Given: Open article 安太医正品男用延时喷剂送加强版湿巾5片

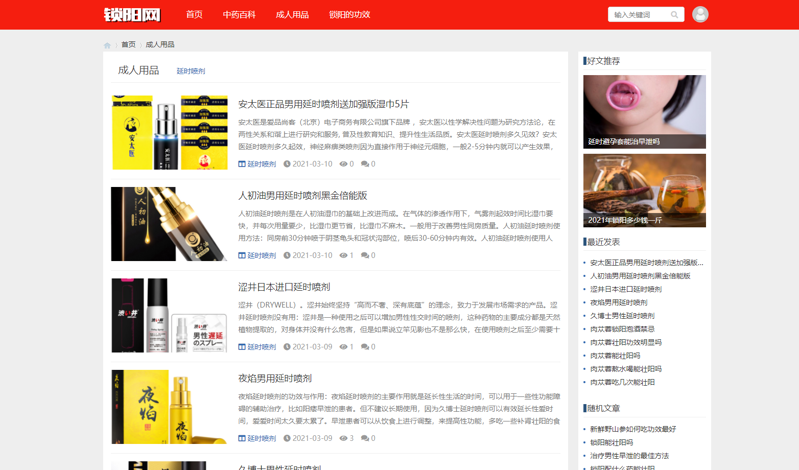Looking at the screenshot, I should coord(323,104).
